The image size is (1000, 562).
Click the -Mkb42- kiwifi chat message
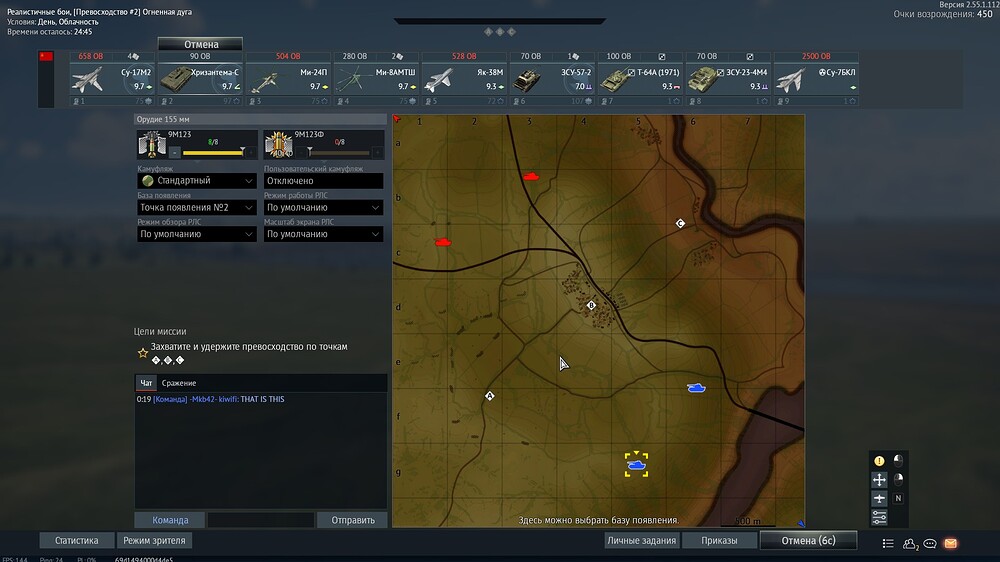[x=210, y=399]
